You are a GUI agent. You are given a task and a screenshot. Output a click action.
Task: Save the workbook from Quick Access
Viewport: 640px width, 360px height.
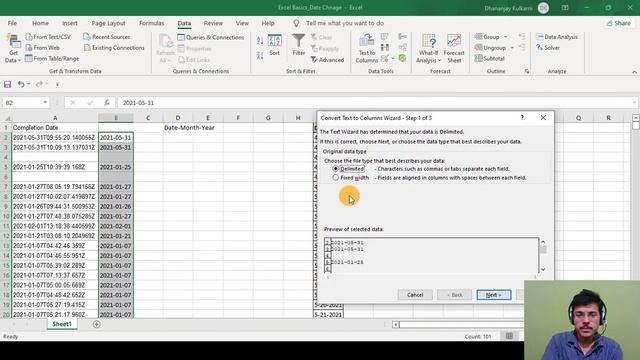coord(7,84)
